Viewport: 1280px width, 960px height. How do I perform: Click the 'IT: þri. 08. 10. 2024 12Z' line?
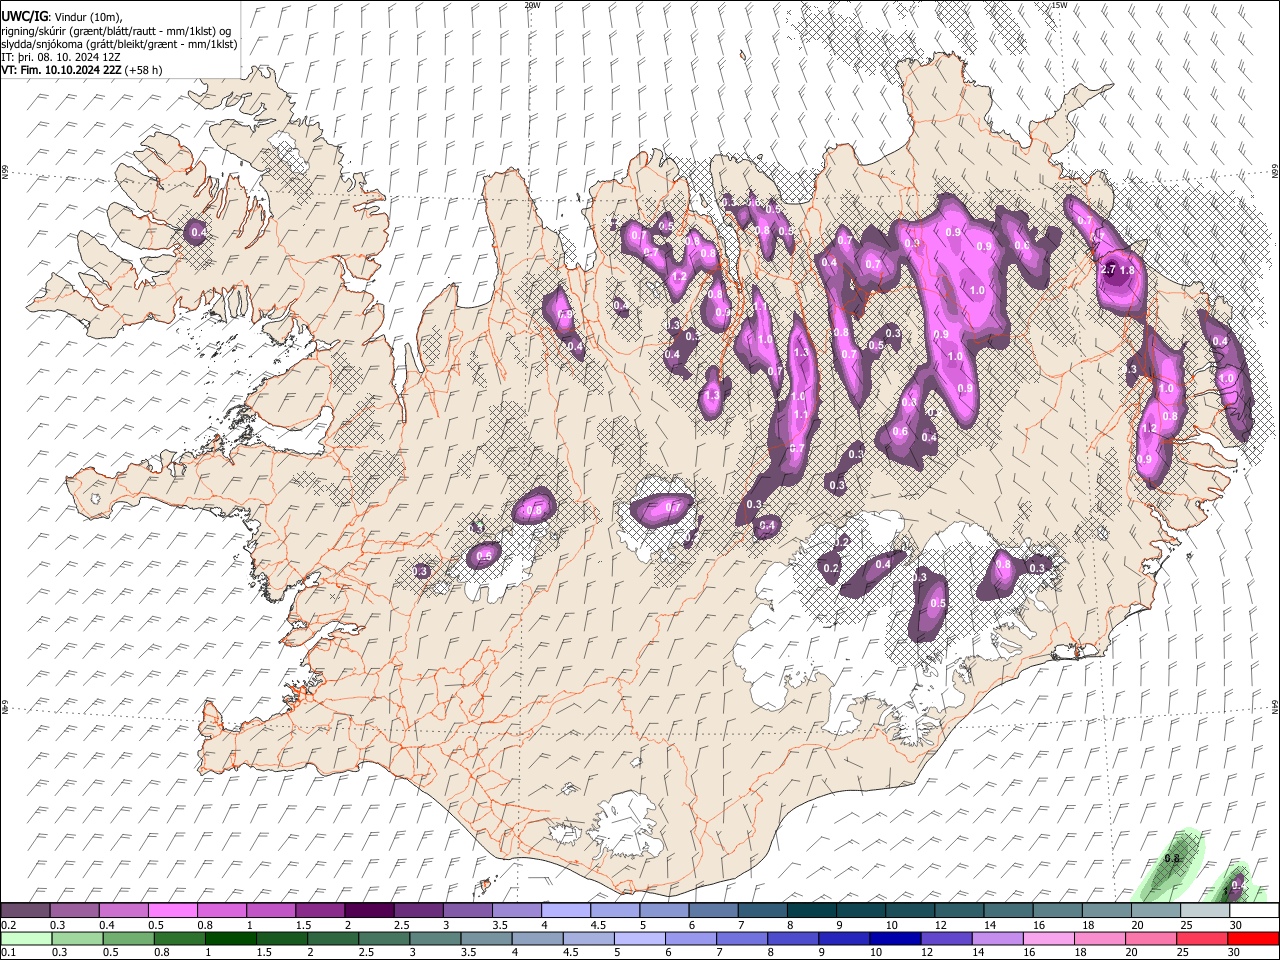point(62,57)
